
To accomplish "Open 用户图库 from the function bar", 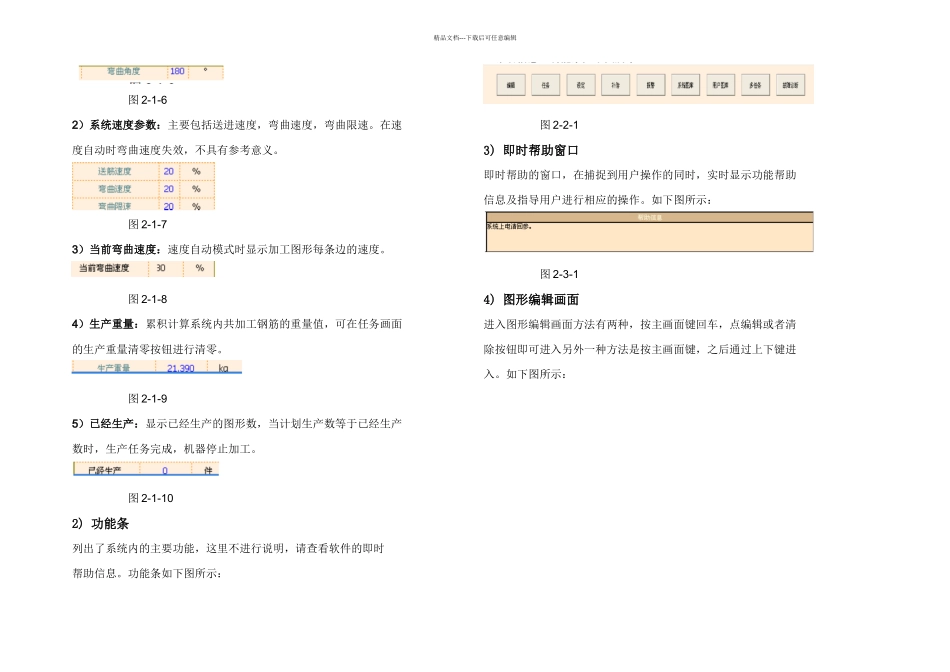I will pyautogui.click(x=720, y=85).
